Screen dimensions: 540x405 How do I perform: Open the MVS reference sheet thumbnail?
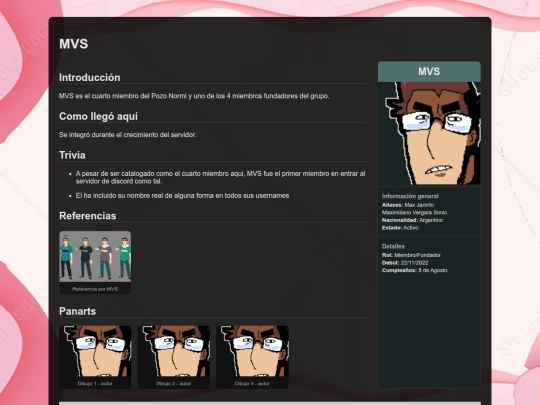coord(95,257)
